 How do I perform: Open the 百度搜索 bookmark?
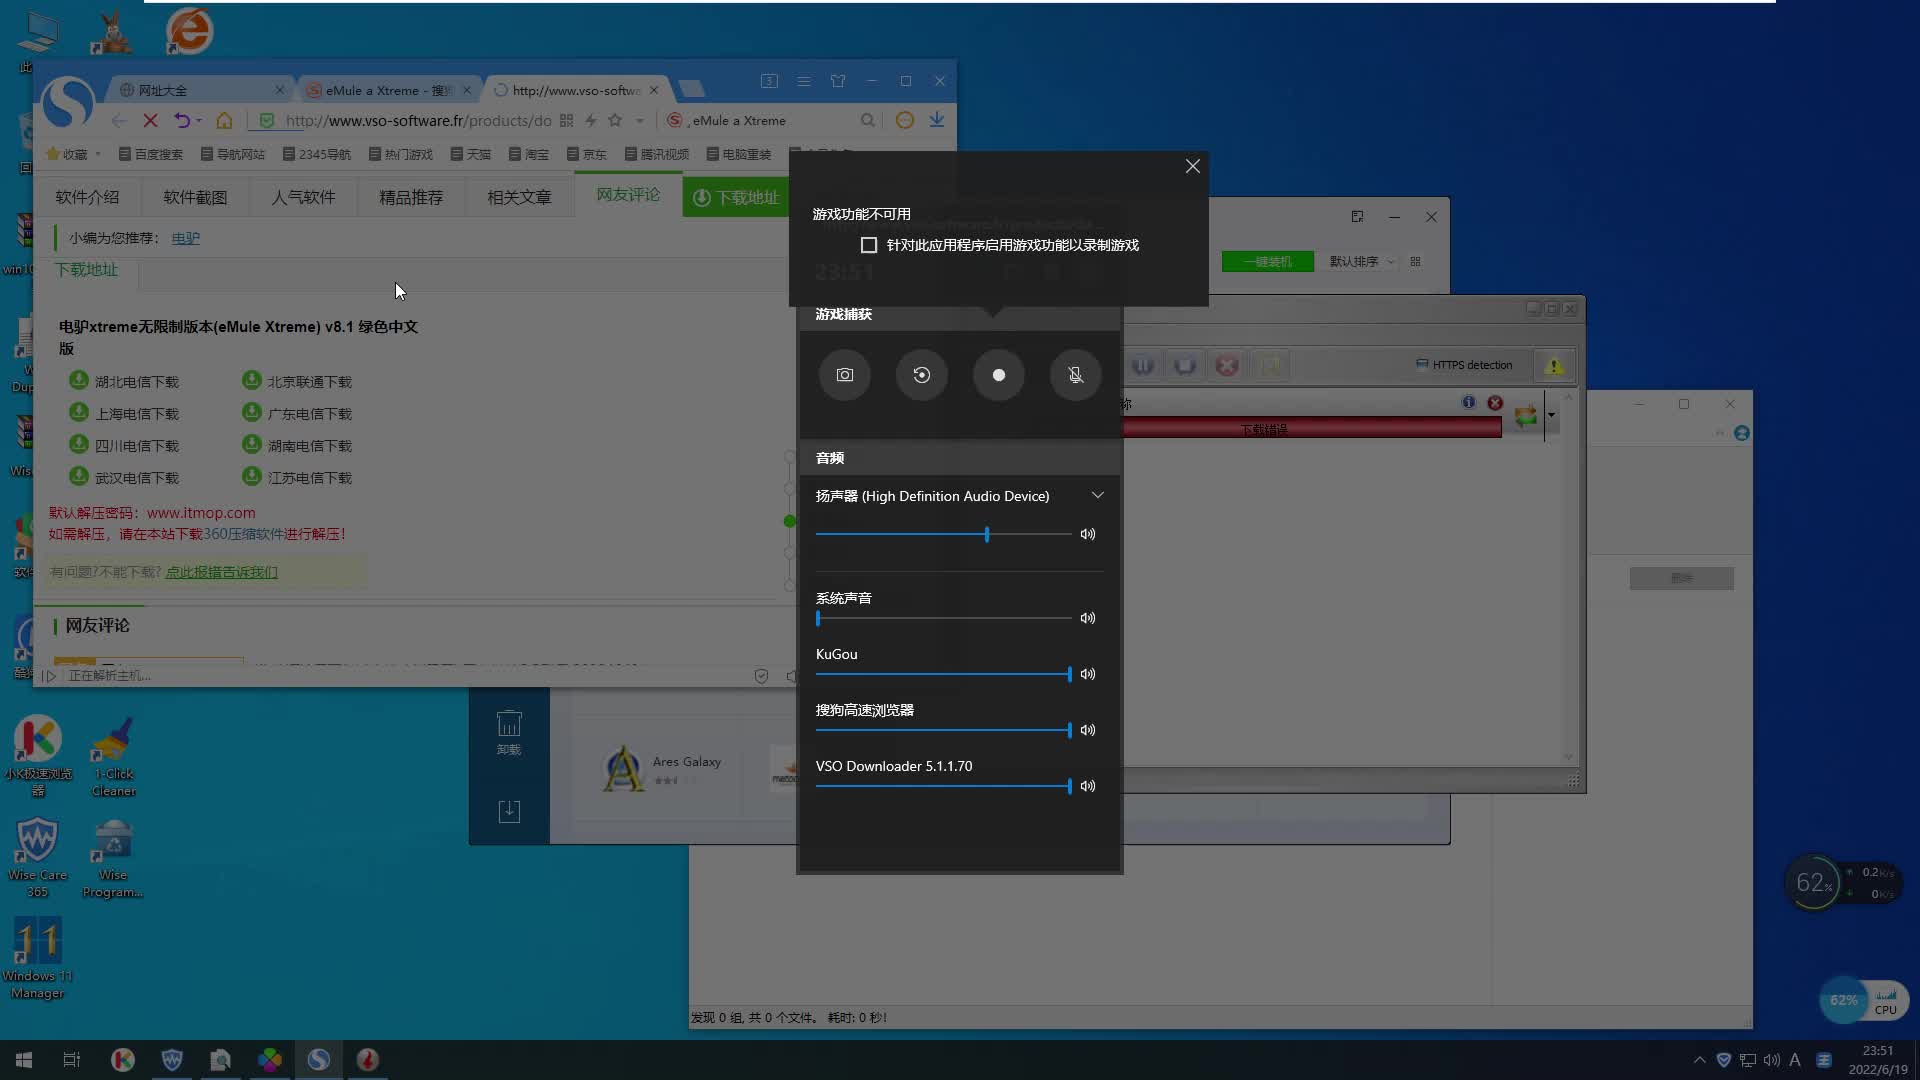(x=151, y=154)
